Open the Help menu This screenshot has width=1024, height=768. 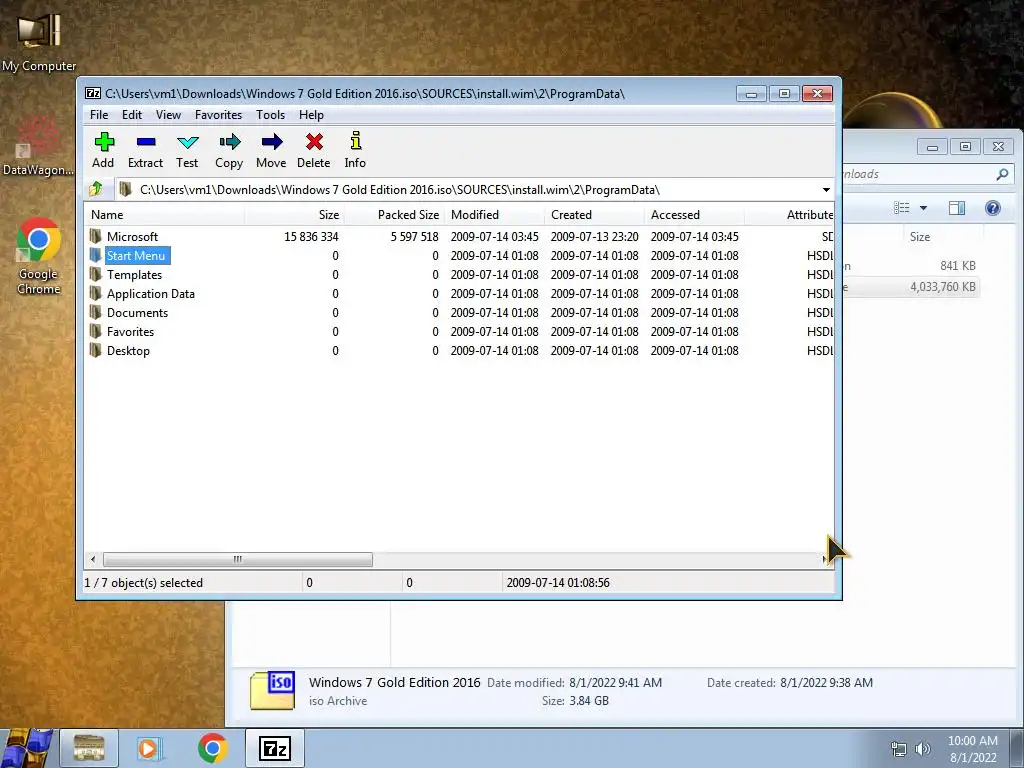tap(312, 114)
